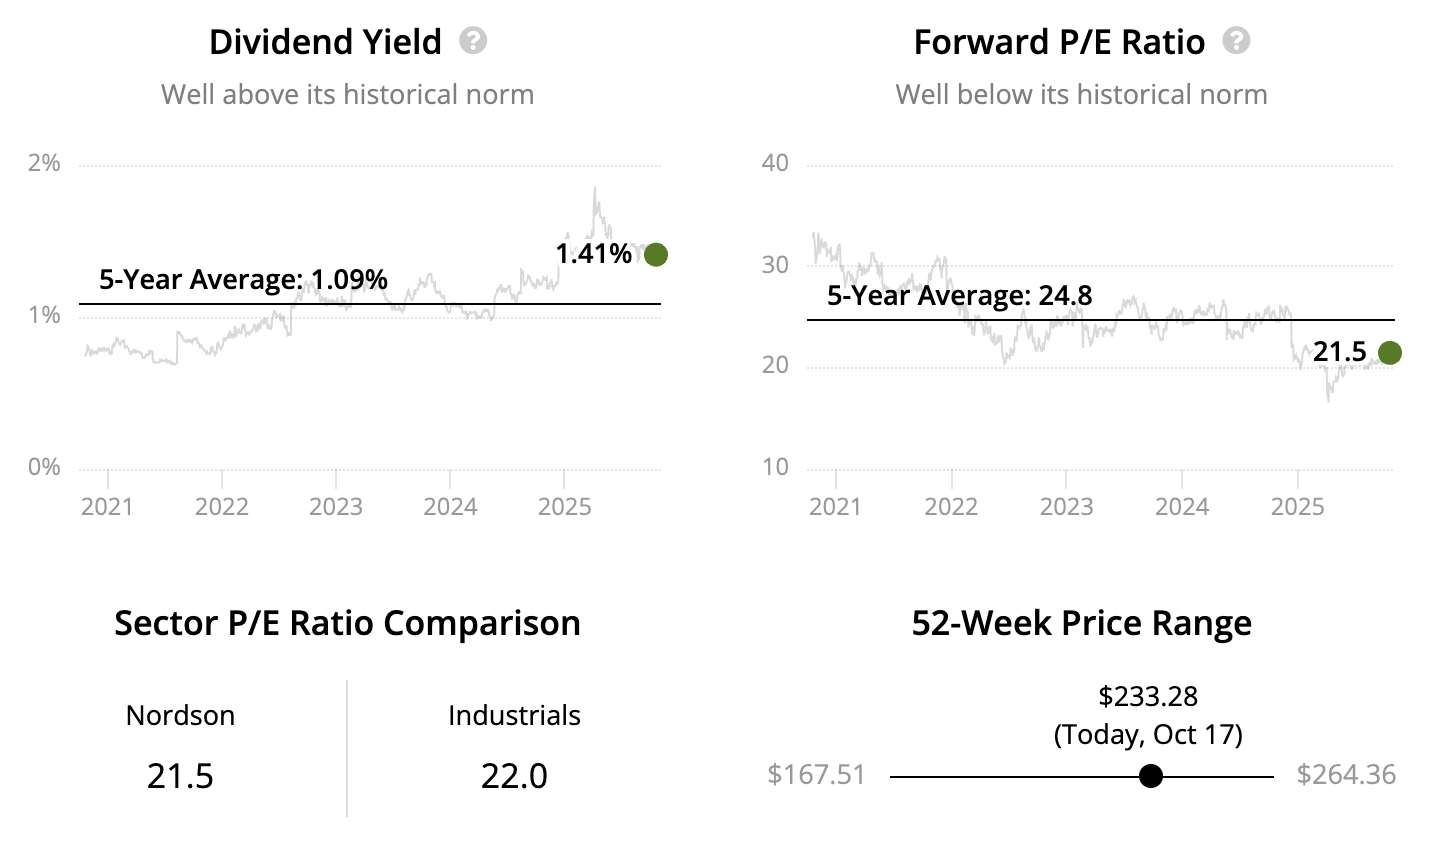The width and height of the screenshot is (1438, 844).
Task: Click the Dividend Yield help question-mark icon
Action: [473, 41]
